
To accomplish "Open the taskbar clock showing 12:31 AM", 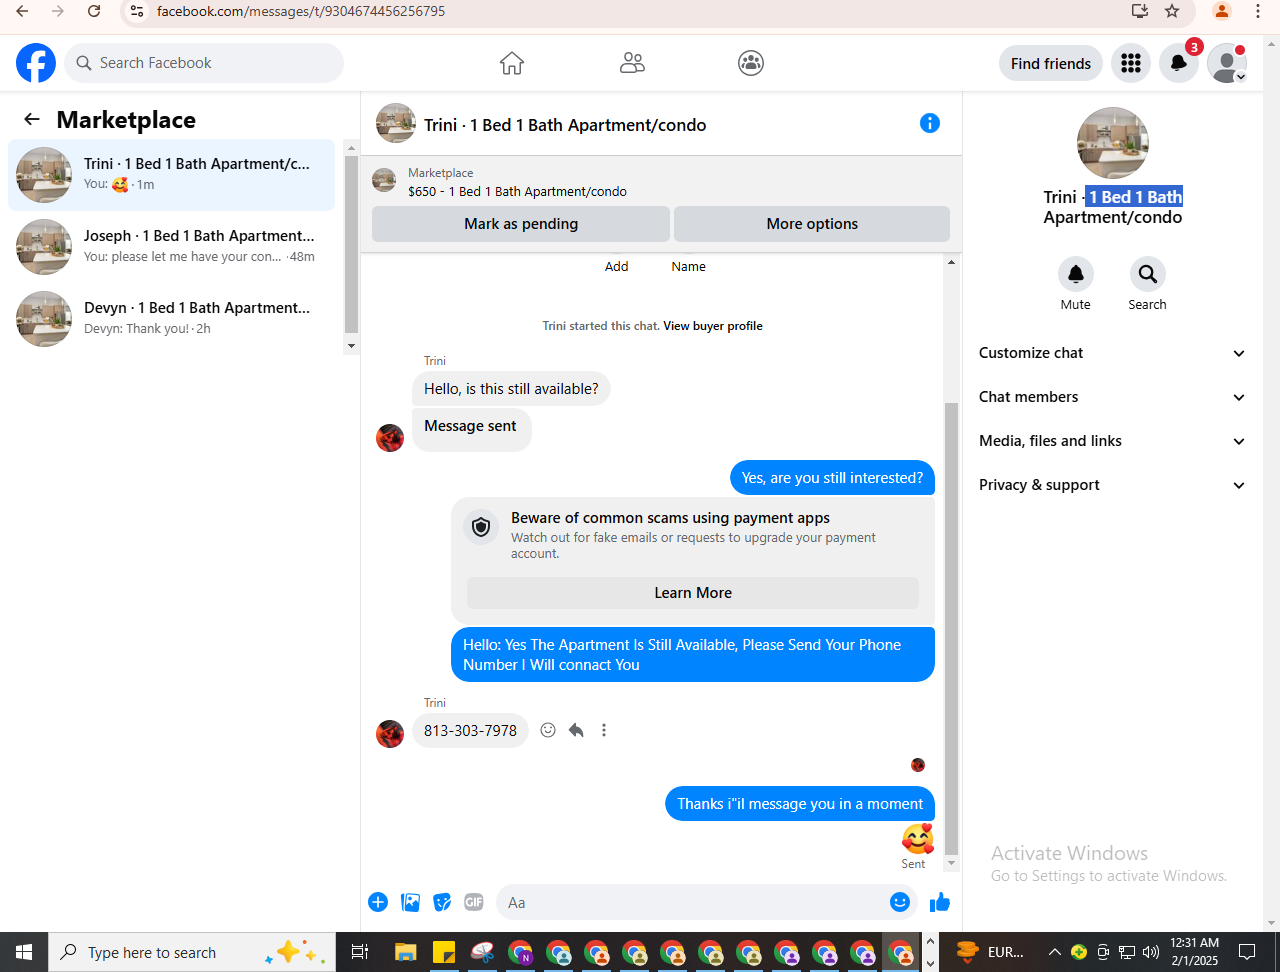I will pyautogui.click(x=1194, y=952).
